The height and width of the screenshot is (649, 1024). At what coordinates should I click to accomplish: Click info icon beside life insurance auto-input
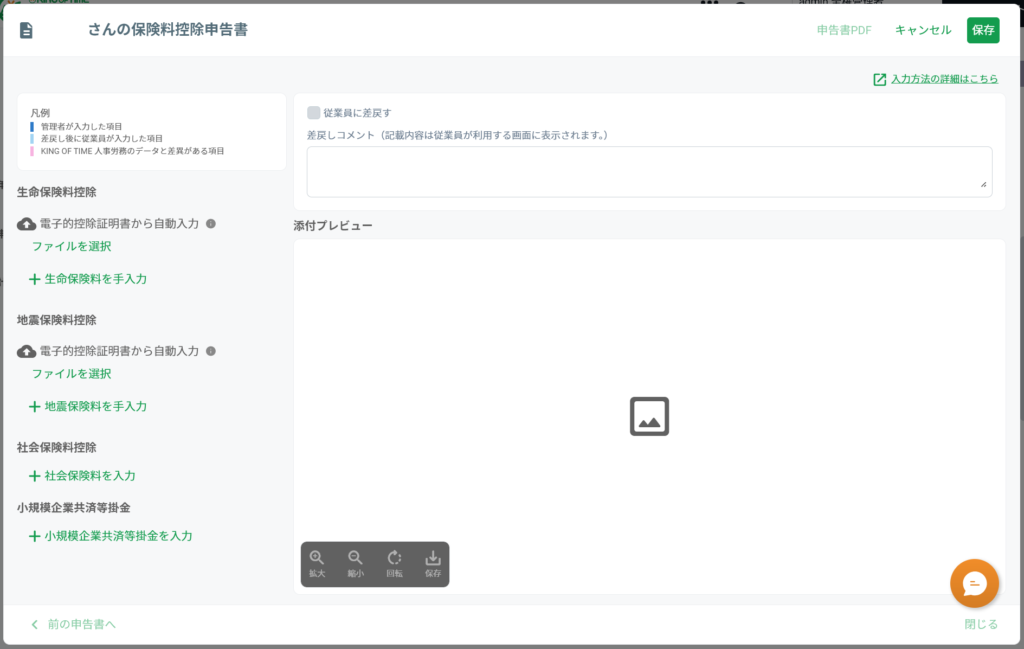click(x=211, y=224)
